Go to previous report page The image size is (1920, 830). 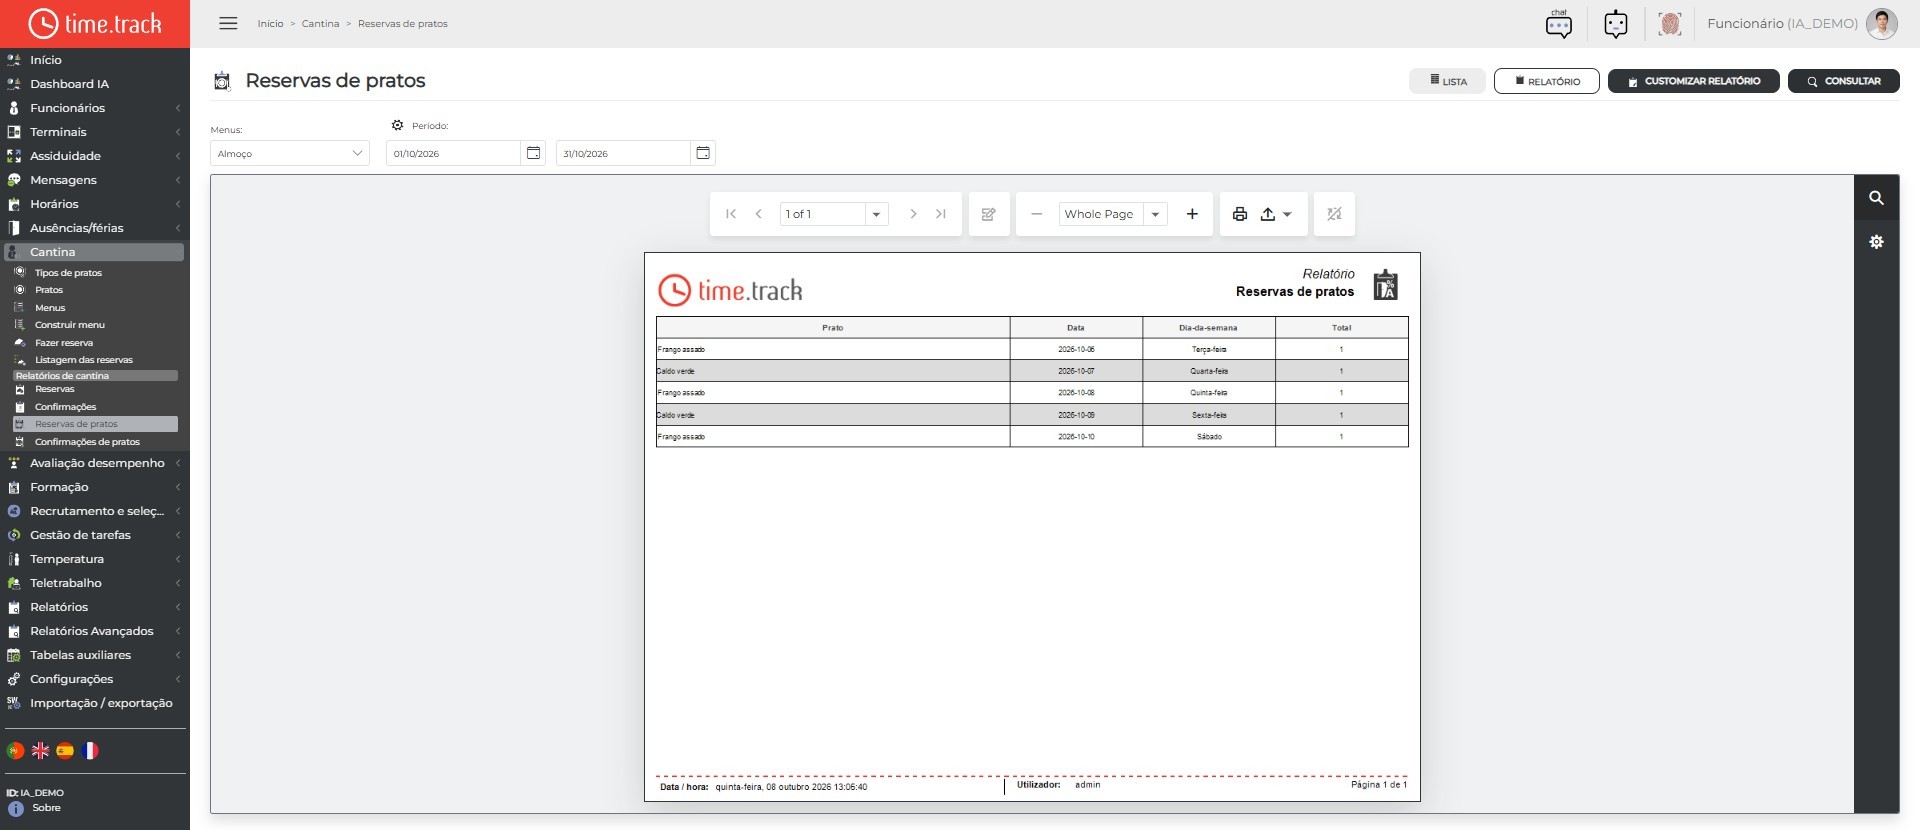coord(759,214)
